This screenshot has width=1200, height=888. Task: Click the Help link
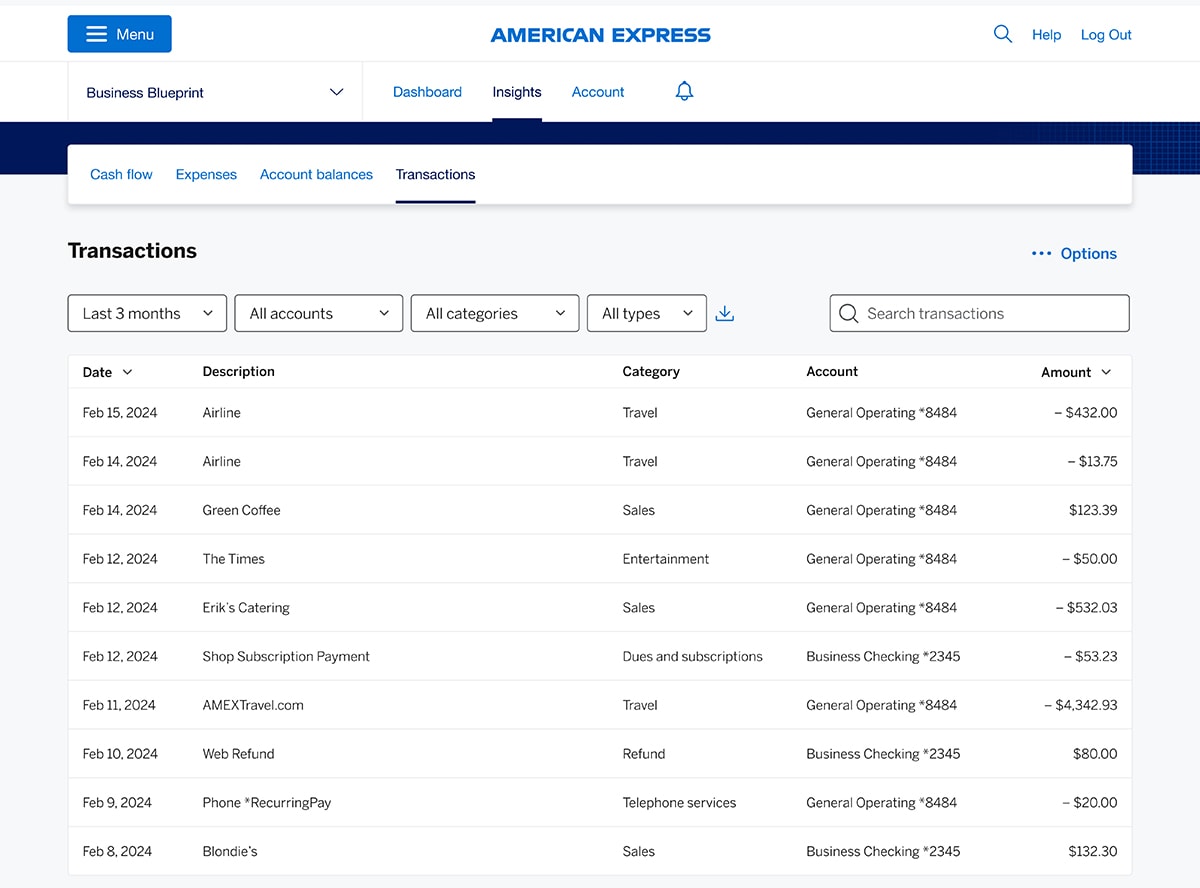pos(1046,34)
